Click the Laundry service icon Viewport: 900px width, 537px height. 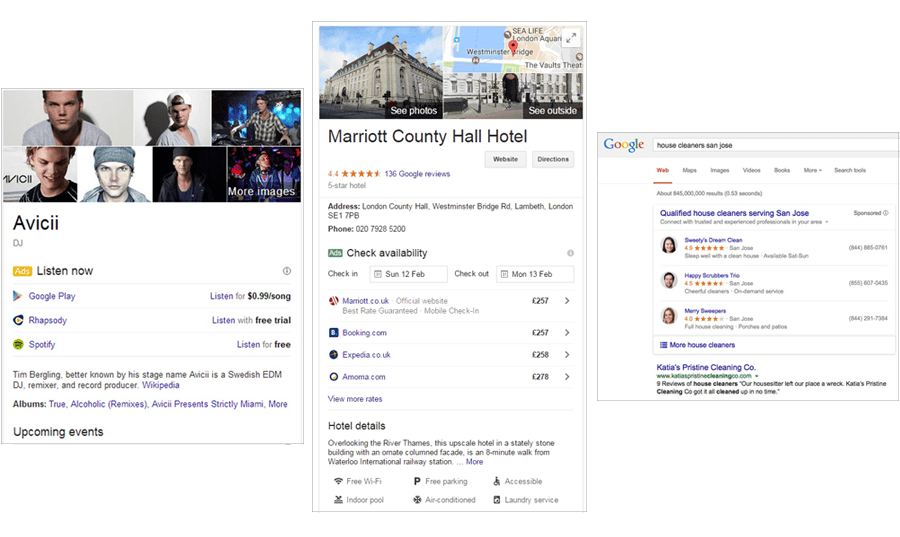pos(496,500)
